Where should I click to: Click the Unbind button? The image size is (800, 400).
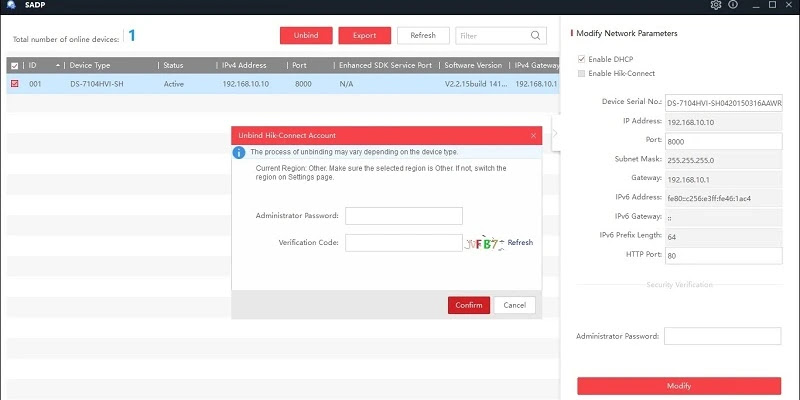tap(306, 36)
